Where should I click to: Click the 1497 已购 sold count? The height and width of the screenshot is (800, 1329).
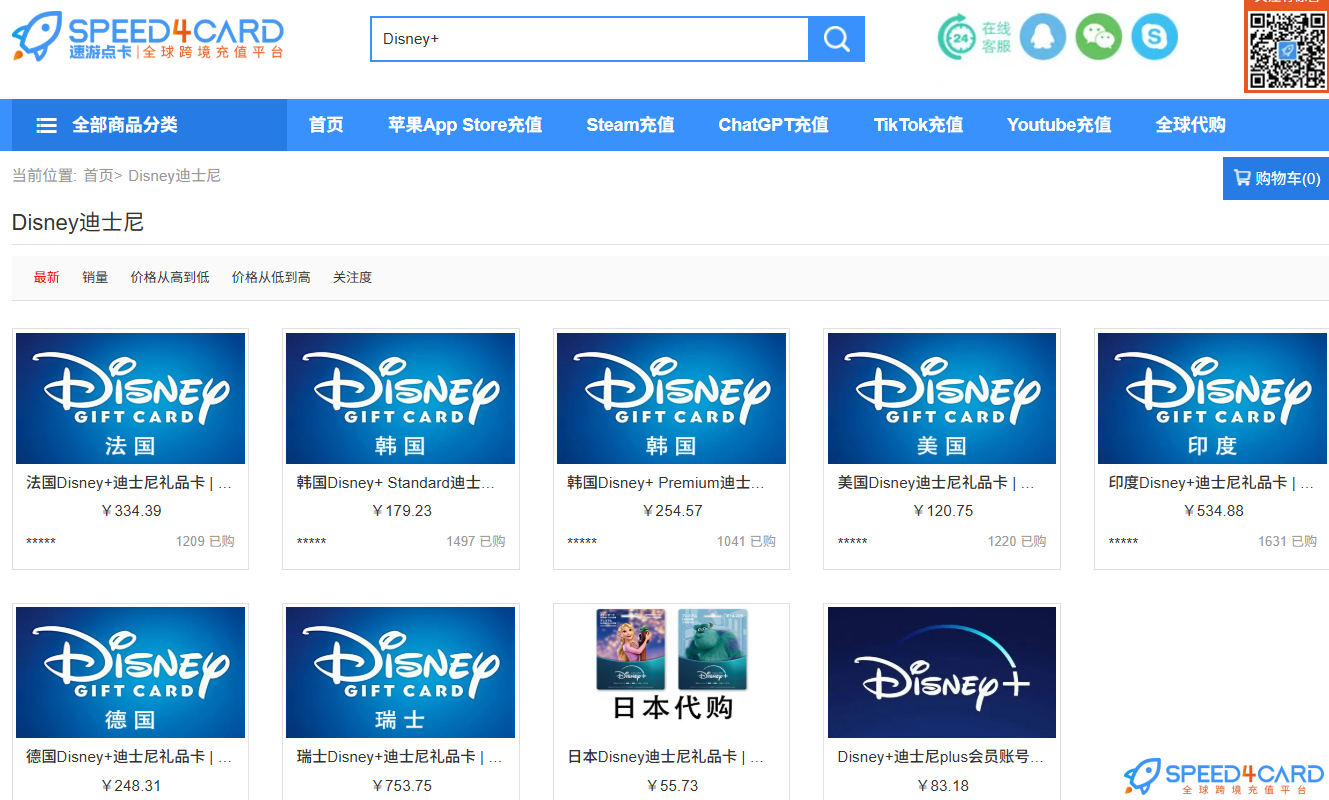(476, 541)
